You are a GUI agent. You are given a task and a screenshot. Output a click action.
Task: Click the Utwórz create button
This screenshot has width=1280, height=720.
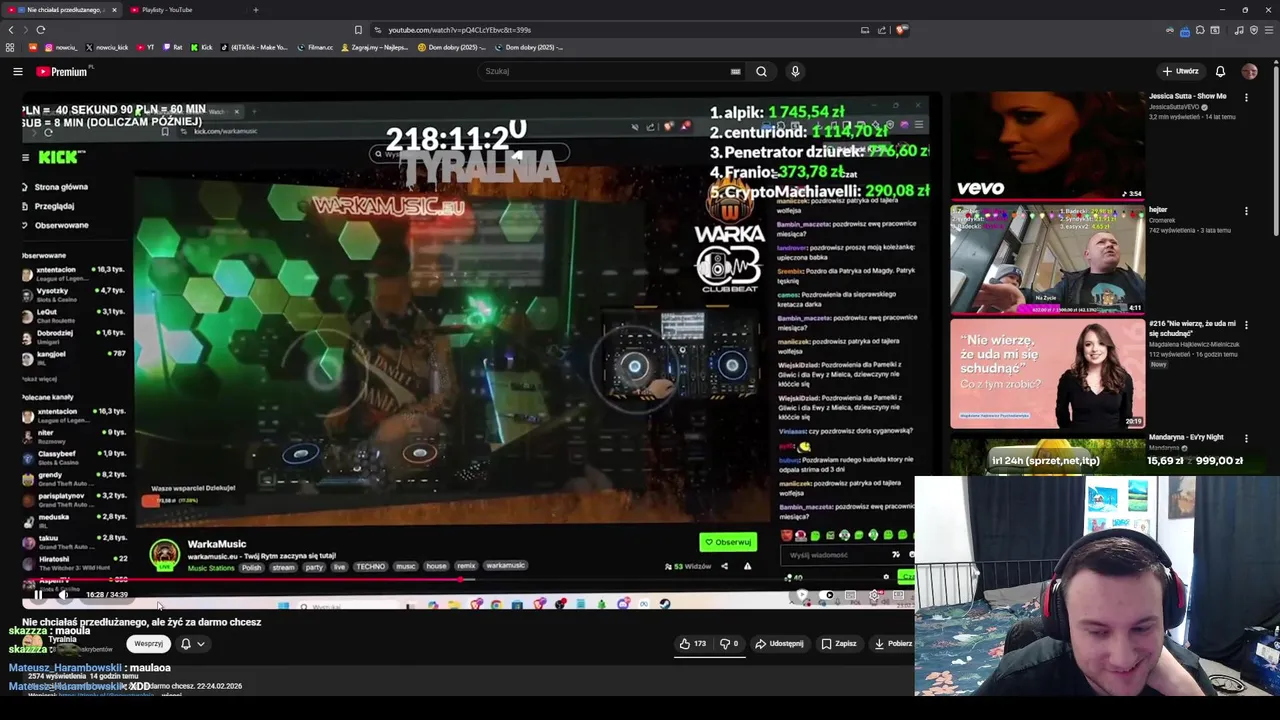[x=1180, y=71]
